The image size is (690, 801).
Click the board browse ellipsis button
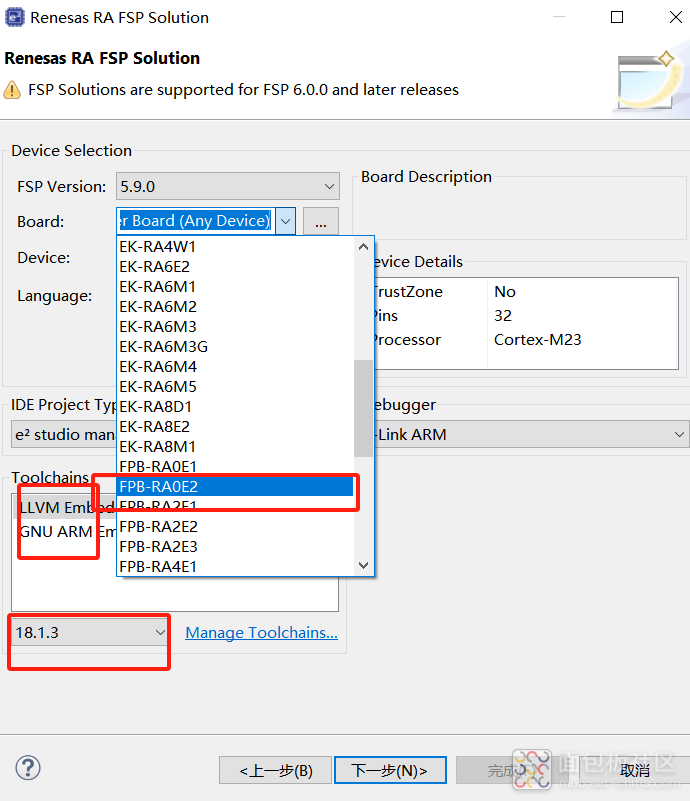[x=320, y=222]
